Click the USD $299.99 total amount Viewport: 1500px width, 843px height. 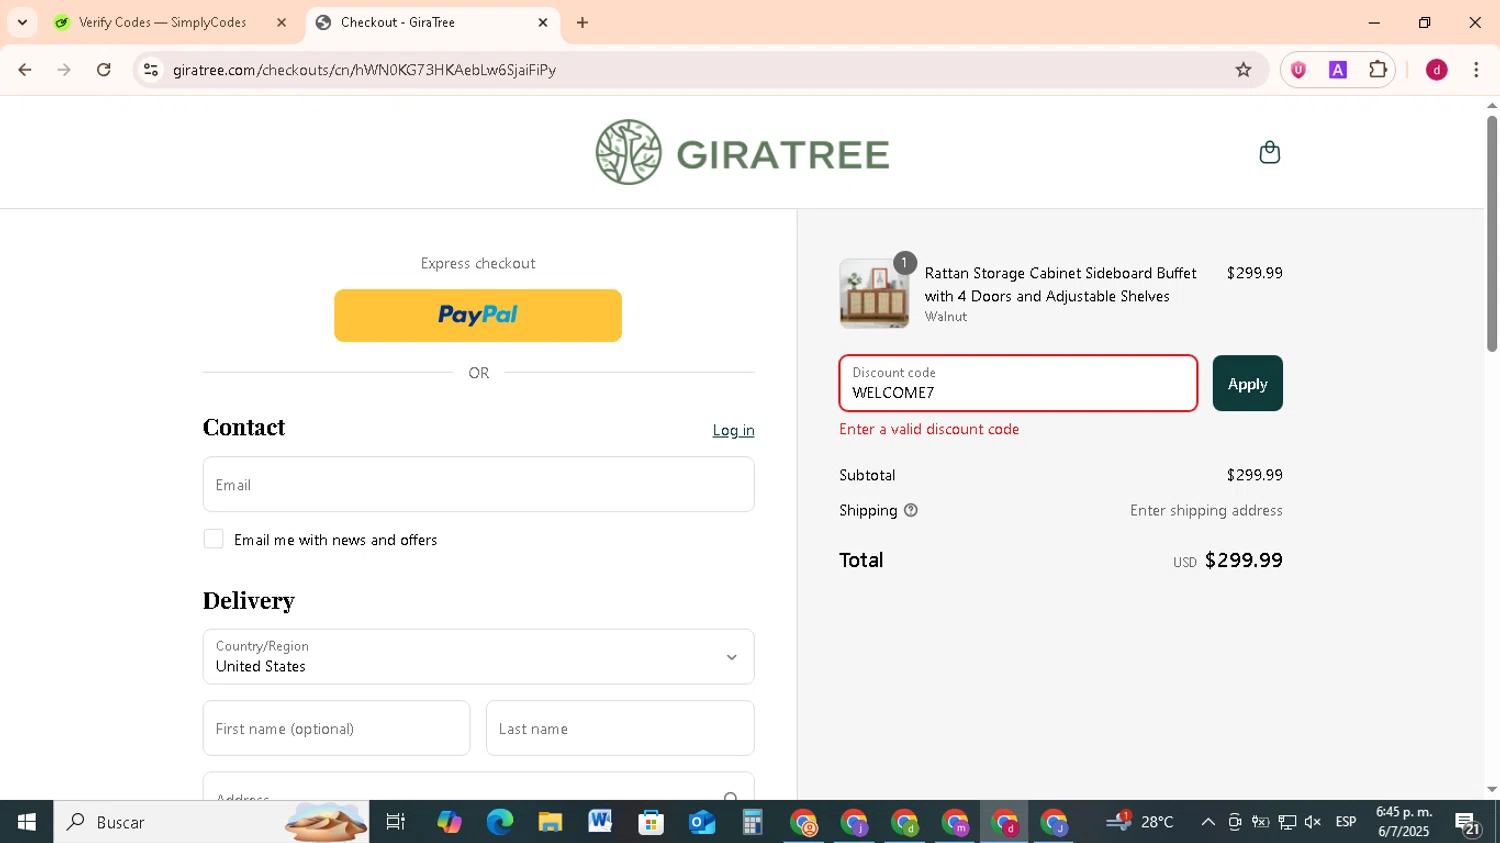[1227, 560]
